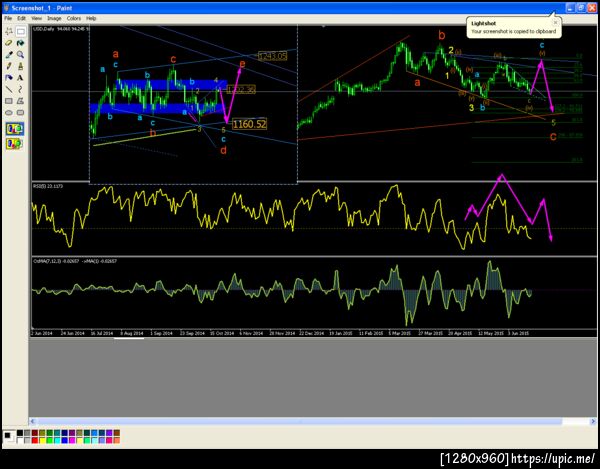Open the Colors menu
Screen dimensions: 600x469
pyautogui.click(x=74, y=18)
